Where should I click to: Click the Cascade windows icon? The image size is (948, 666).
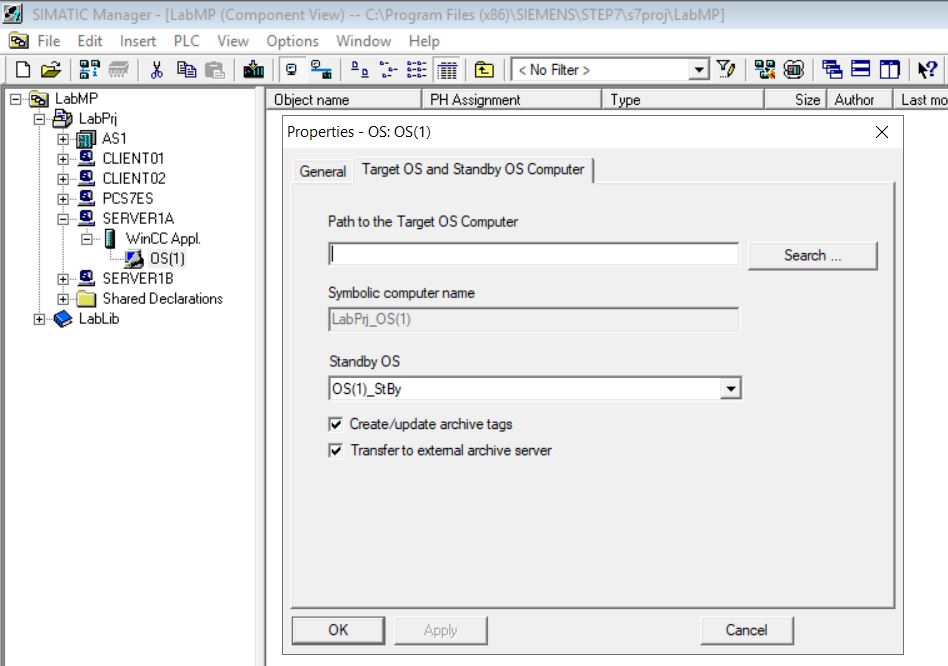click(x=832, y=70)
